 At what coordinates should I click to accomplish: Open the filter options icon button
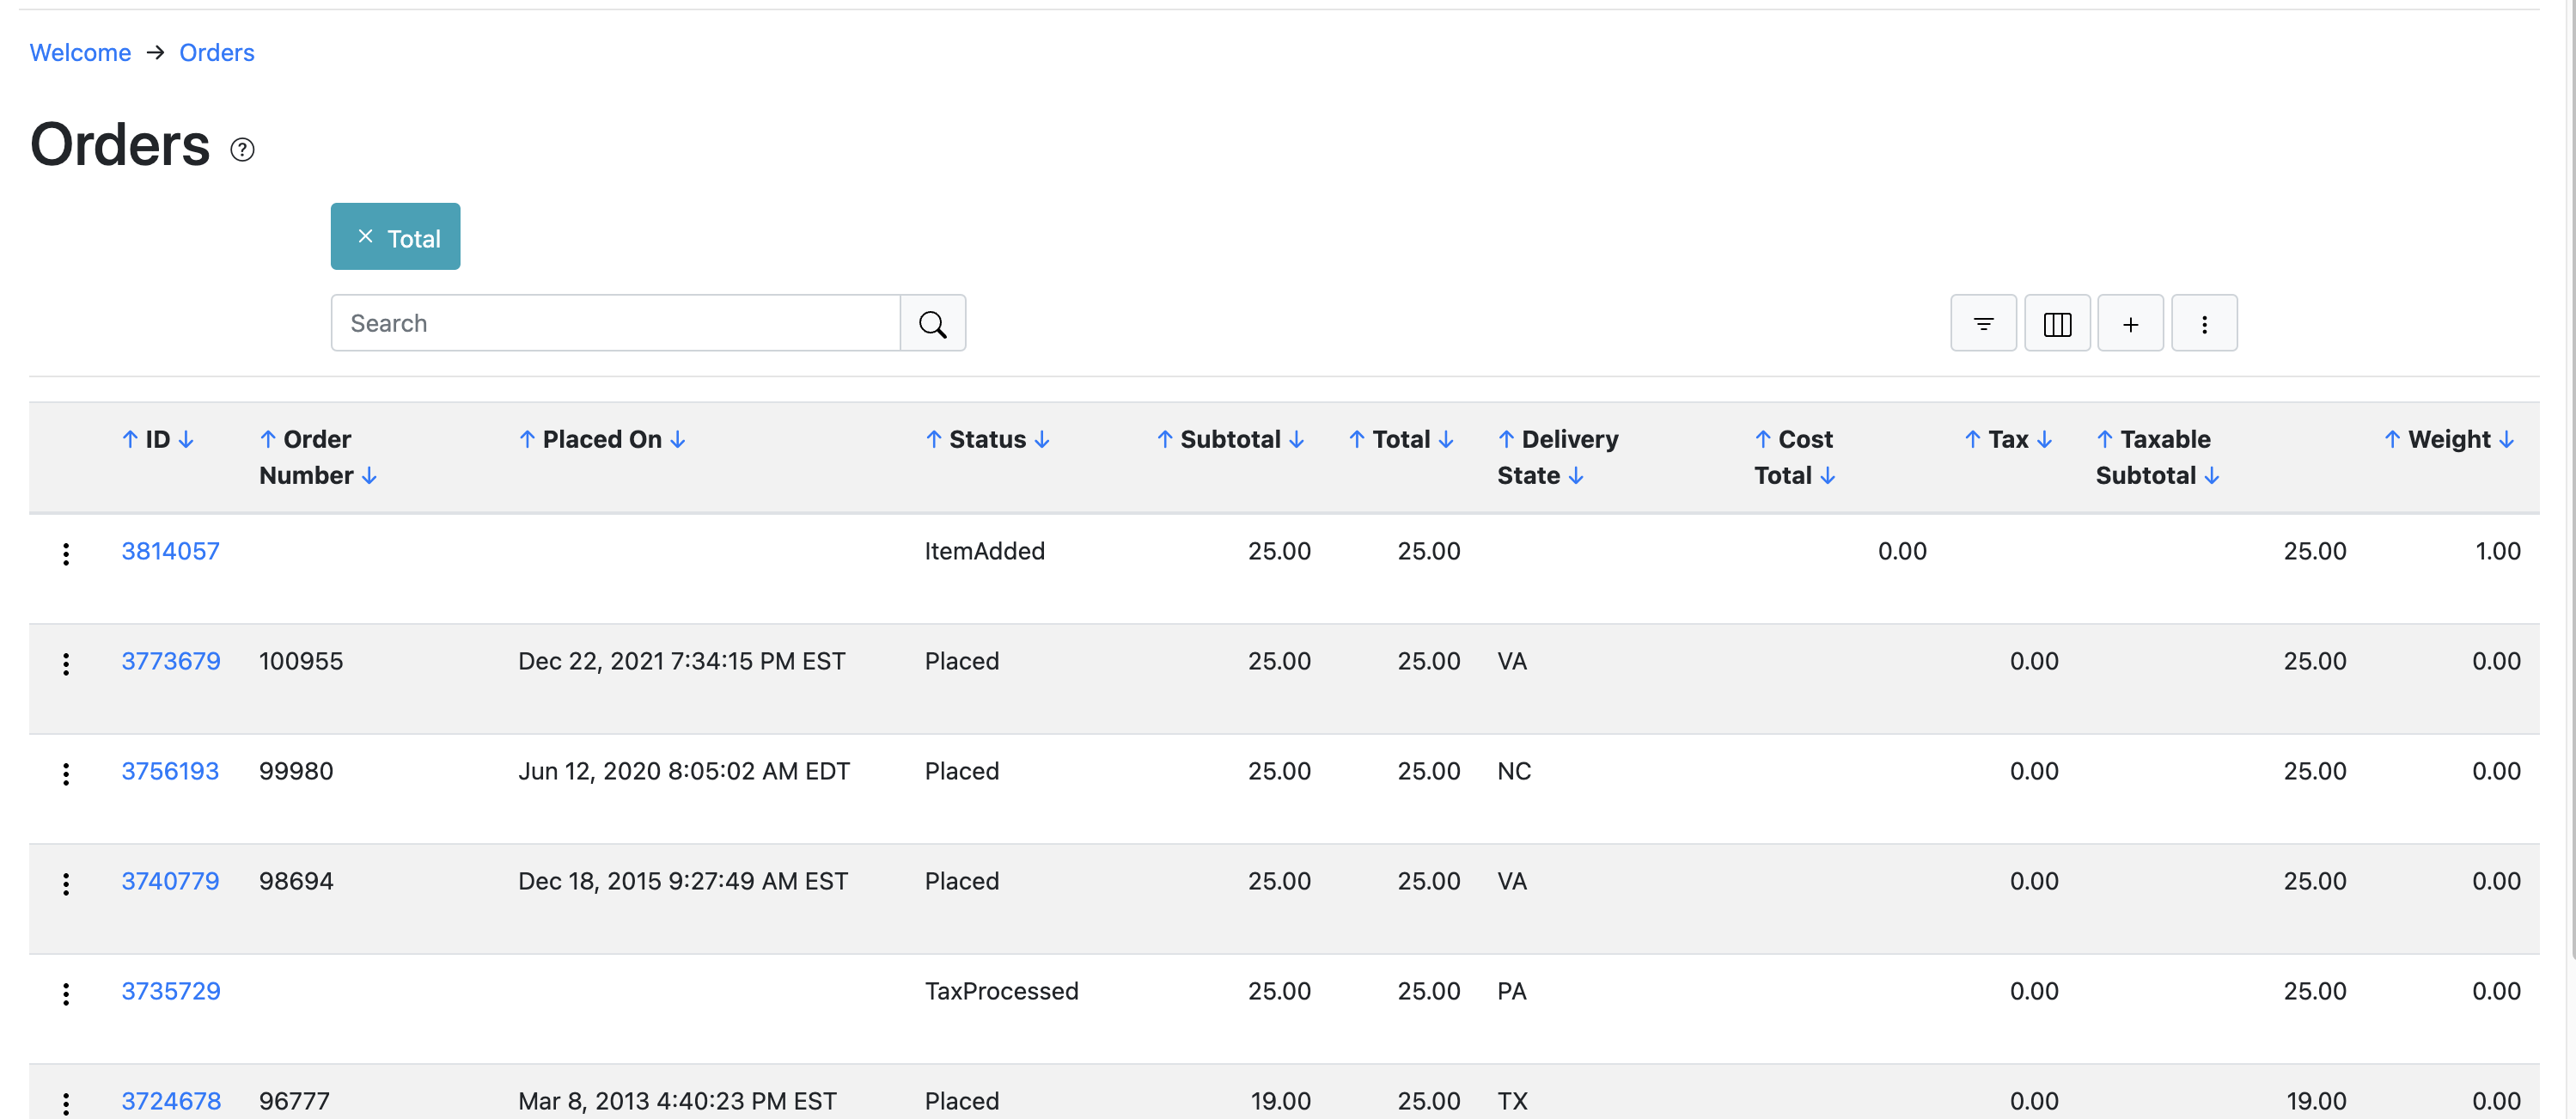[x=1983, y=323]
